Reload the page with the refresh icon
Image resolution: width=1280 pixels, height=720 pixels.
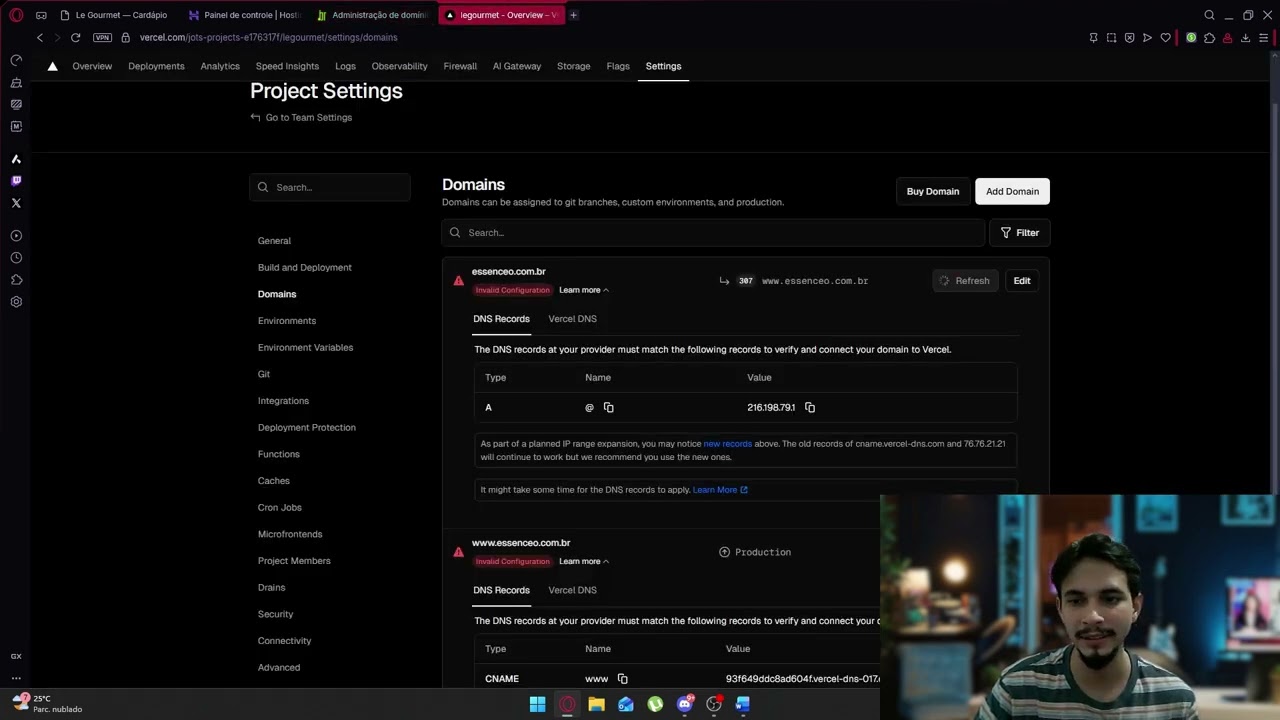click(75, 37)
